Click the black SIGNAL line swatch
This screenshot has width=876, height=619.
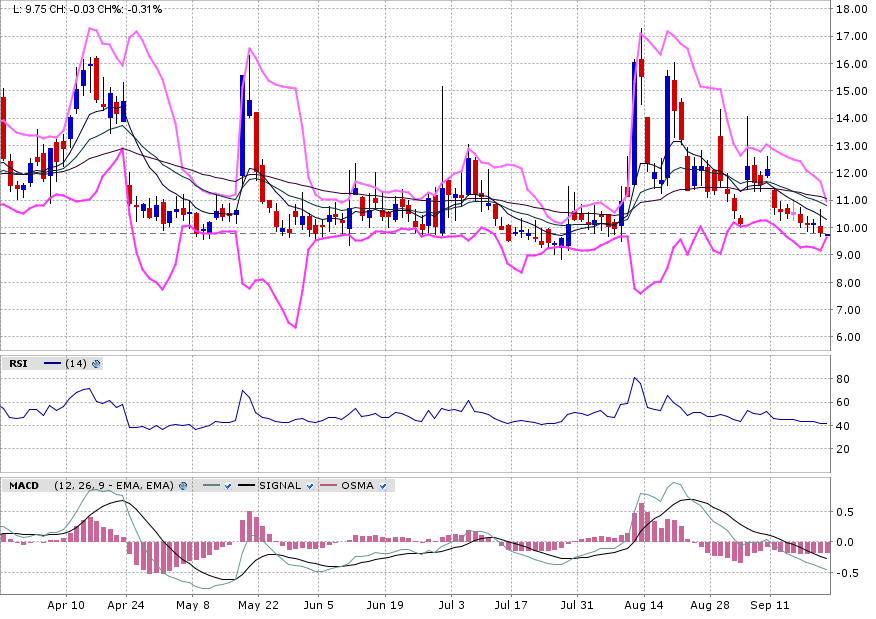pos(246,486)
